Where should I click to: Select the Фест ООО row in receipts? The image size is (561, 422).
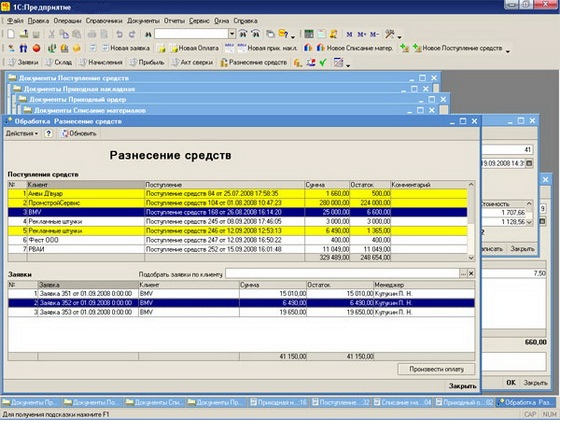pos(238,240)
